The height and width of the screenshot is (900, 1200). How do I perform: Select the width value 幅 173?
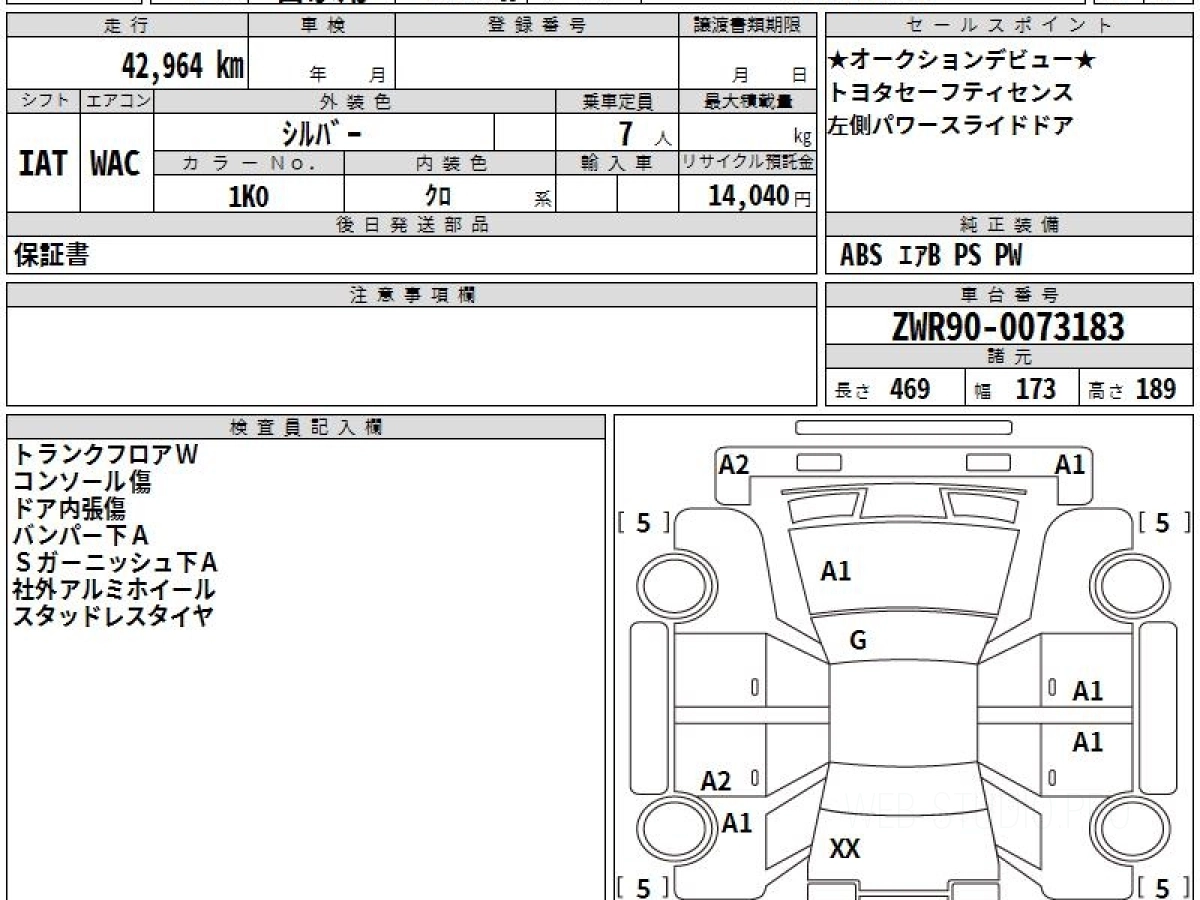[1014, 389]
